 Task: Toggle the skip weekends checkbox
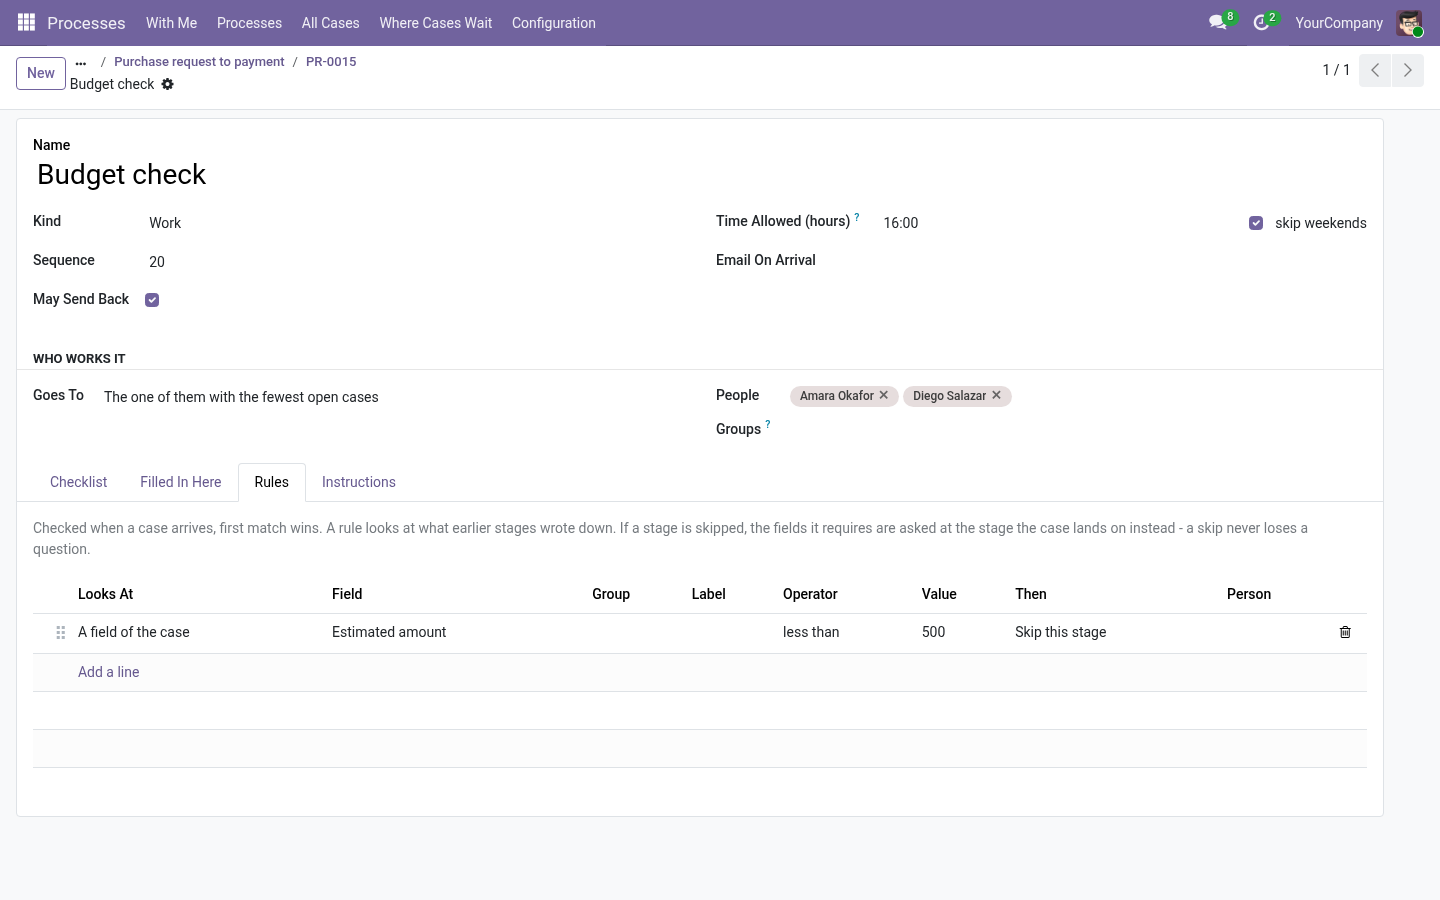(x=1256, y=223)
